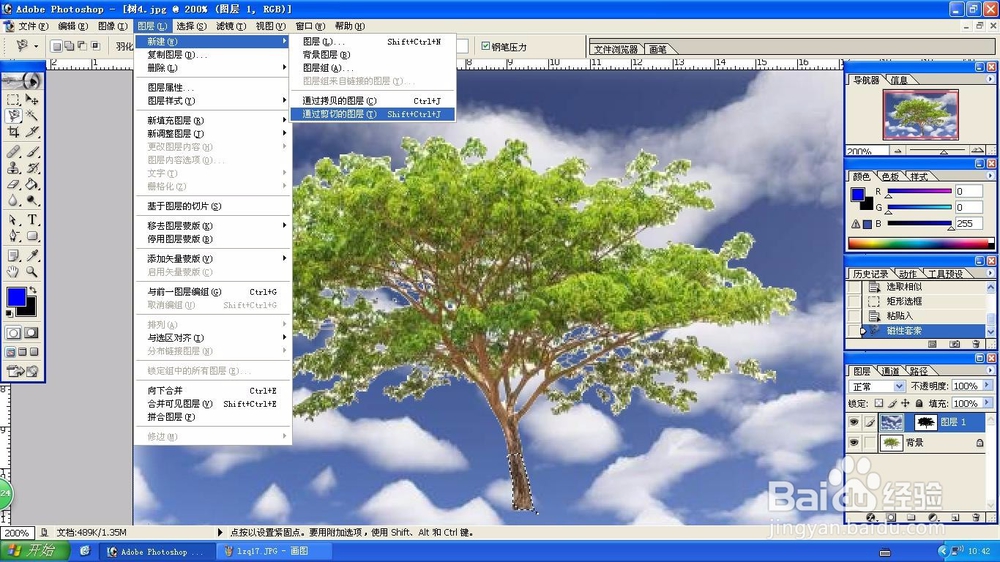Image resolution: width=1000 pixels, height=562 pixels.
Task: Switch to Standard edit mode
Action: point(13,333)
